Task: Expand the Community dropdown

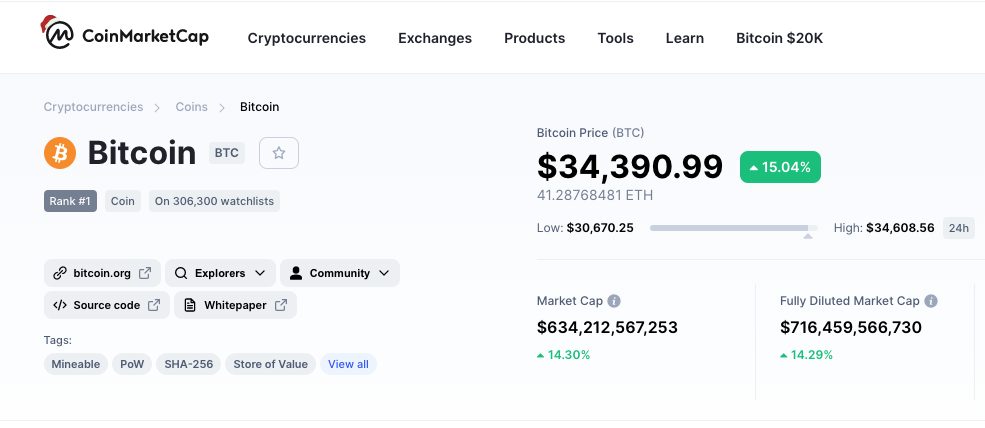Action: 340,273
